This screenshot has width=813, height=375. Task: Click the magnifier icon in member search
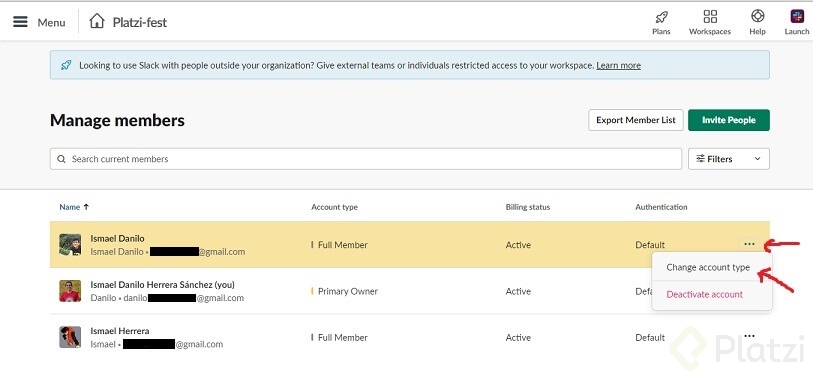pos(61,159)
